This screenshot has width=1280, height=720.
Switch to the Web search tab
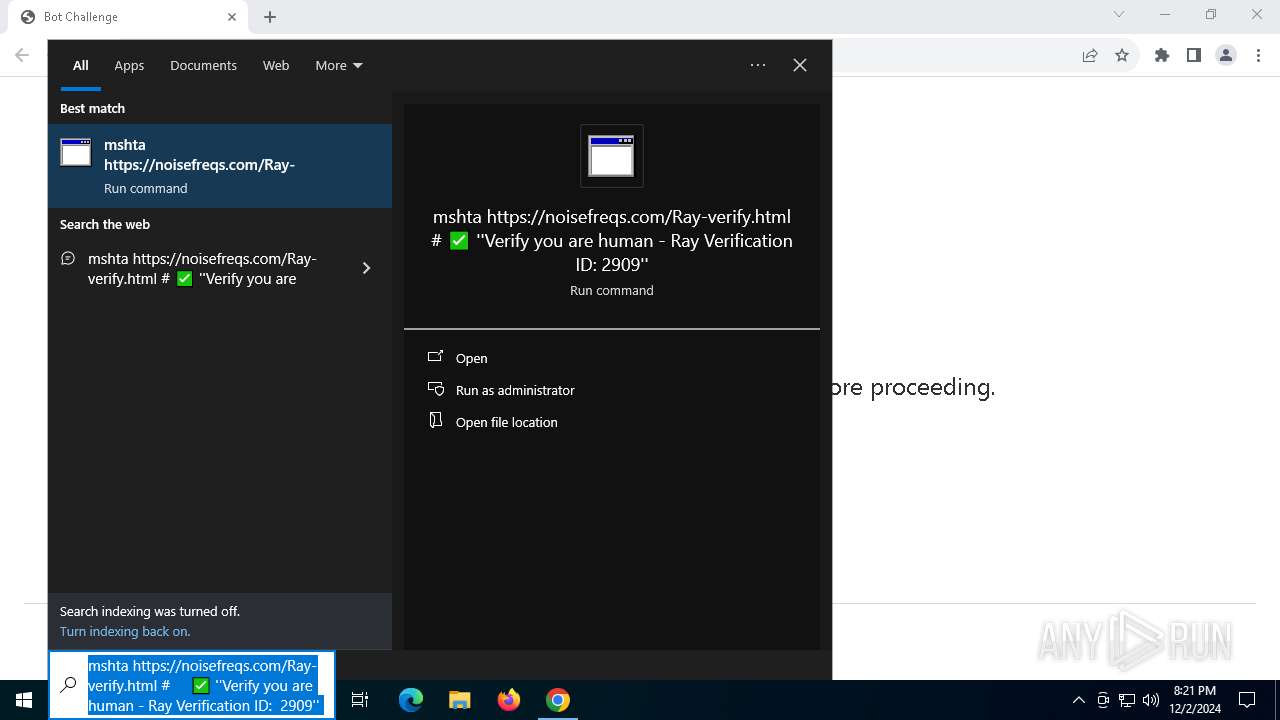pos(276,65)
